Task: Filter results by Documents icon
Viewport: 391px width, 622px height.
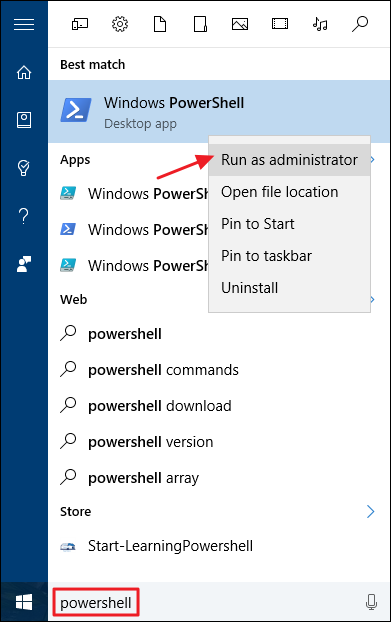Action: point(160,25)
